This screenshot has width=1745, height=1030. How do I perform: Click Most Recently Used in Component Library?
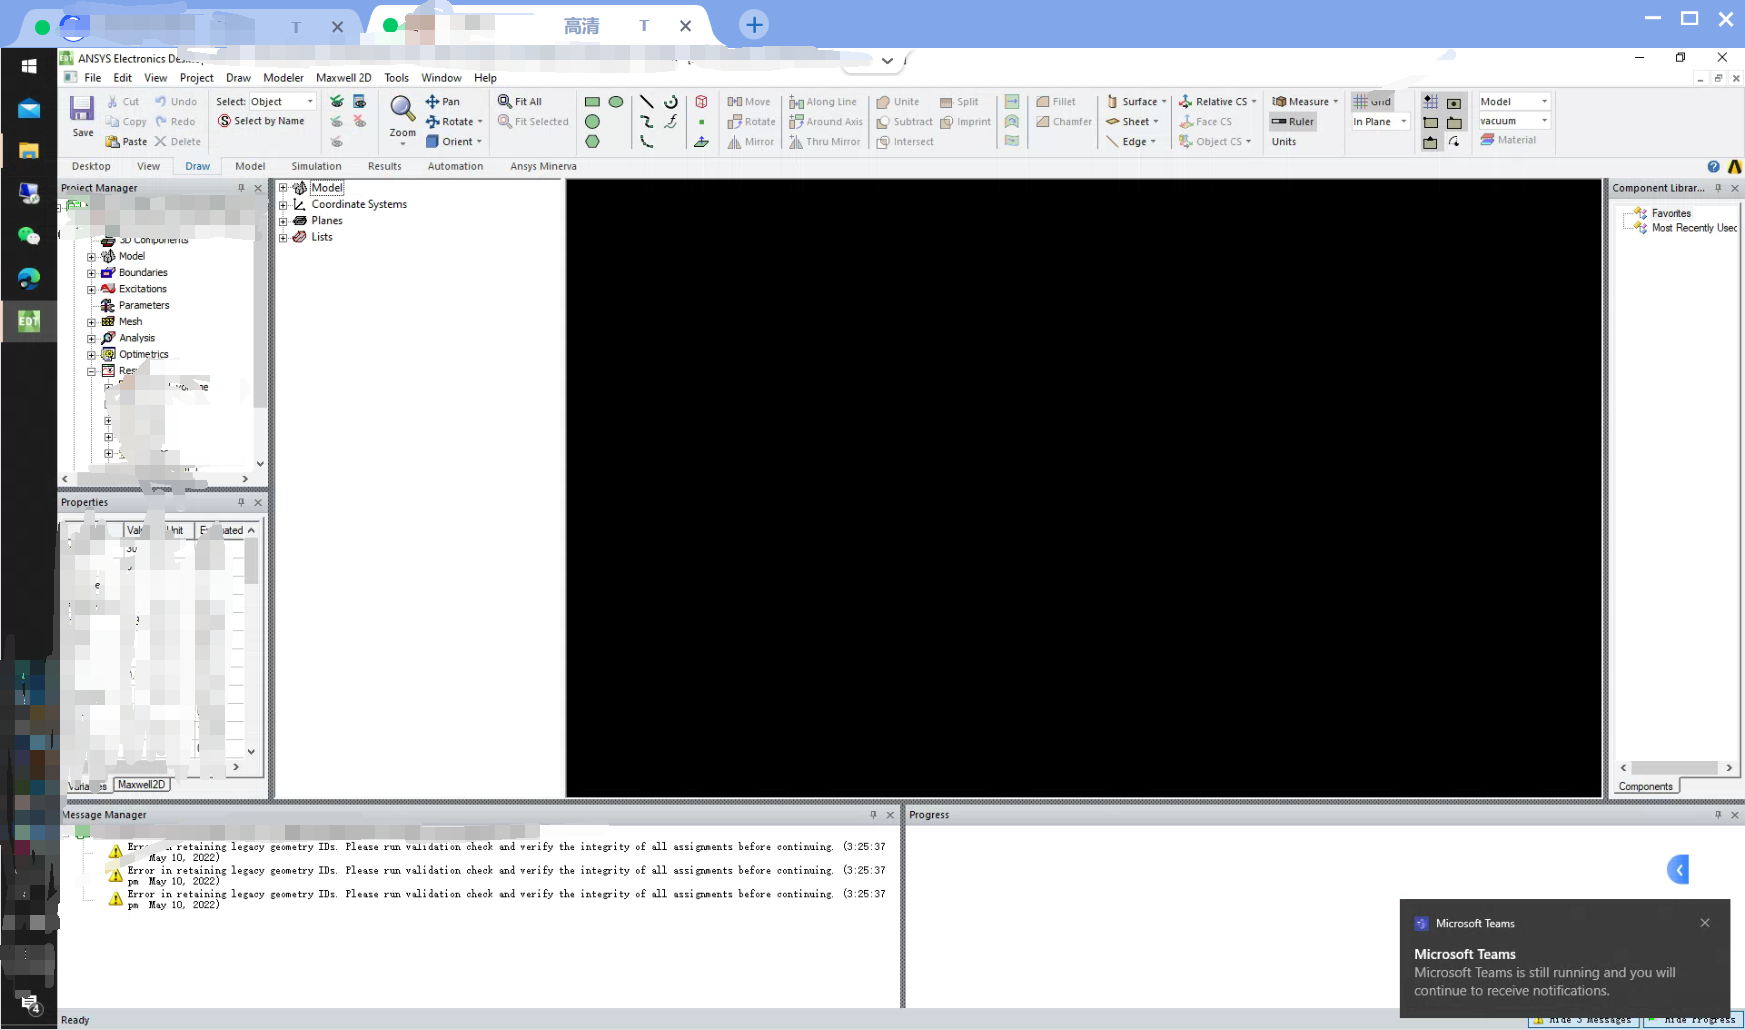tap(1694, 228)
